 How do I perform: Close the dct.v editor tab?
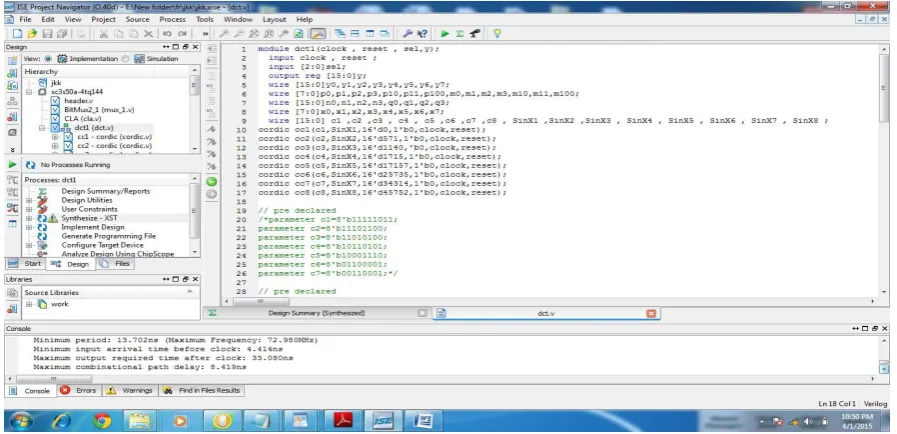(x=651, y=313)
